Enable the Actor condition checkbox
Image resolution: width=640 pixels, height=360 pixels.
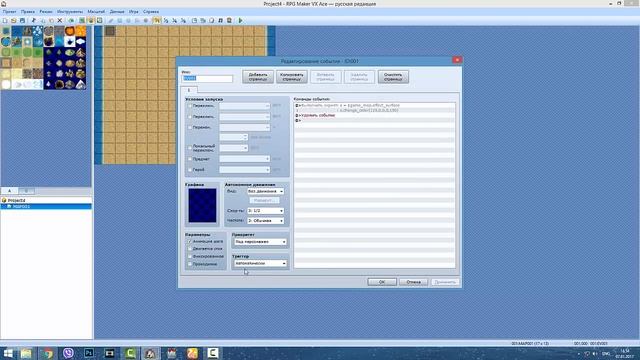coord(190,169)
